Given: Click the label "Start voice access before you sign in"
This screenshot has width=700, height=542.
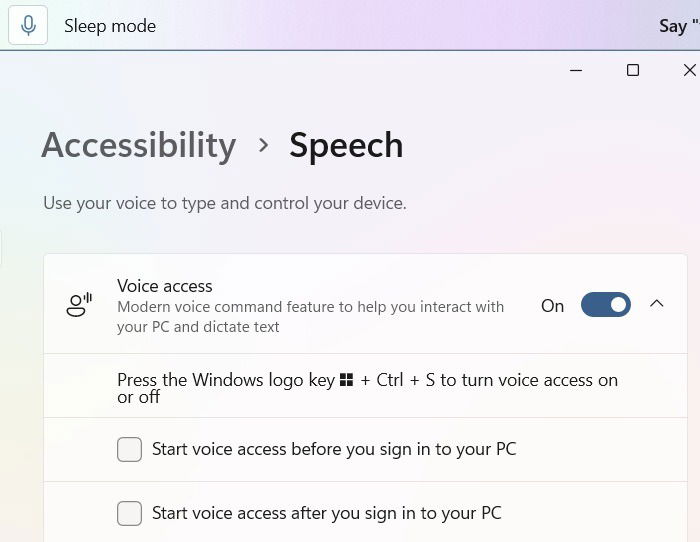Looking at the screenshot, I should tap(334, 449).
